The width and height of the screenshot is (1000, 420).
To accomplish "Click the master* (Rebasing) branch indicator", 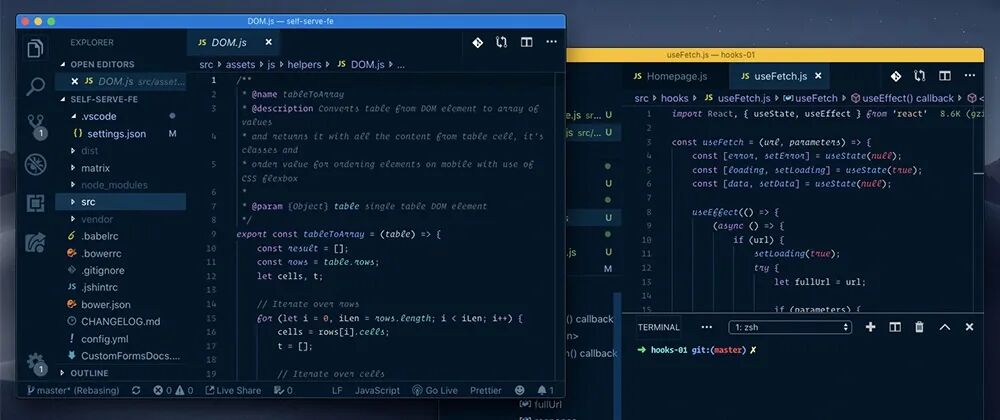I will [x=73, y=390].
